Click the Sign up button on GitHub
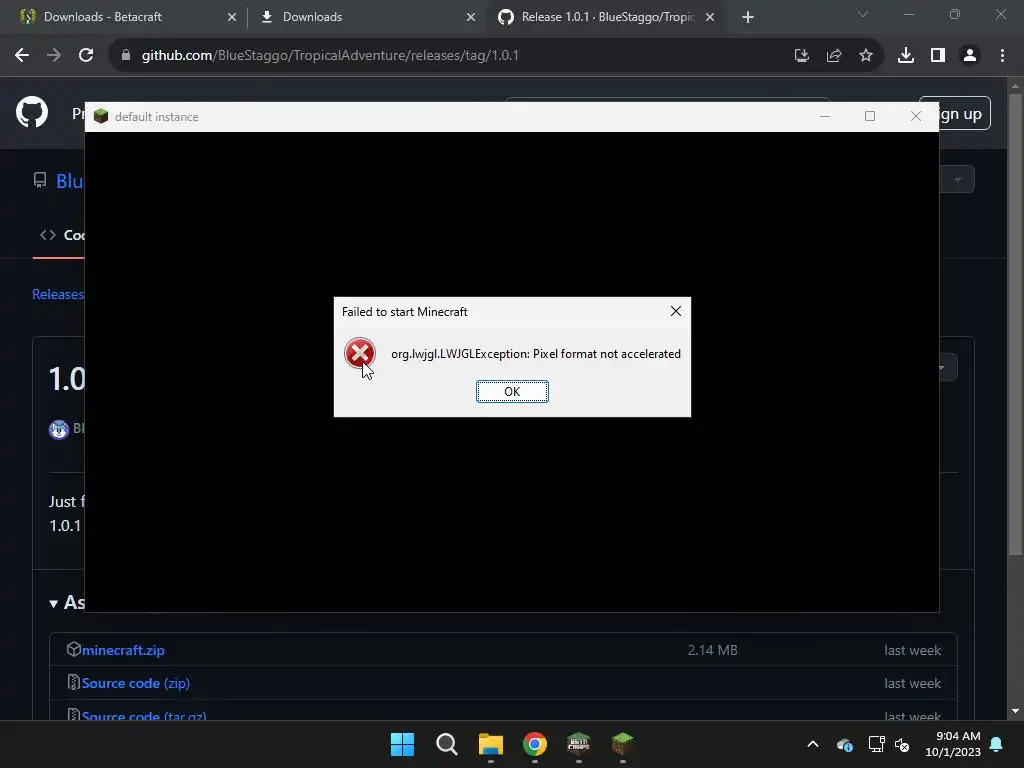The image size is (1024, 768). pos(965,114)
